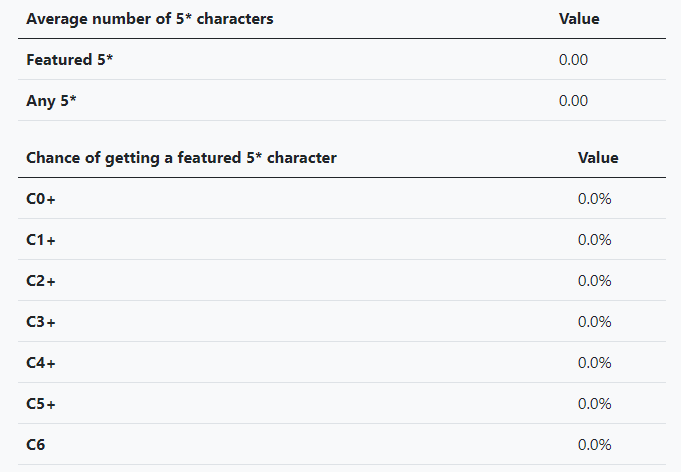Click the Value header of the chance table
The image size is (681, 472).
[x=598, y=158]
